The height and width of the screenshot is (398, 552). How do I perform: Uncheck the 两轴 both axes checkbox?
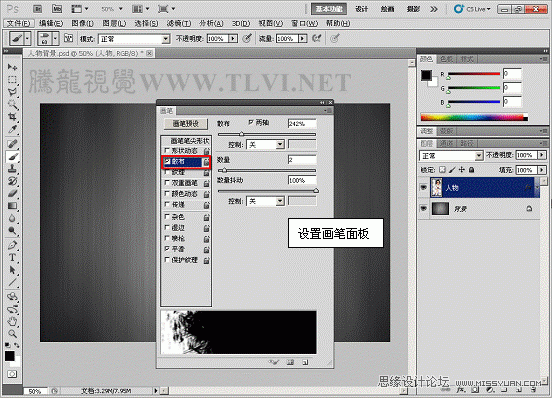click(x=251, y=122)
